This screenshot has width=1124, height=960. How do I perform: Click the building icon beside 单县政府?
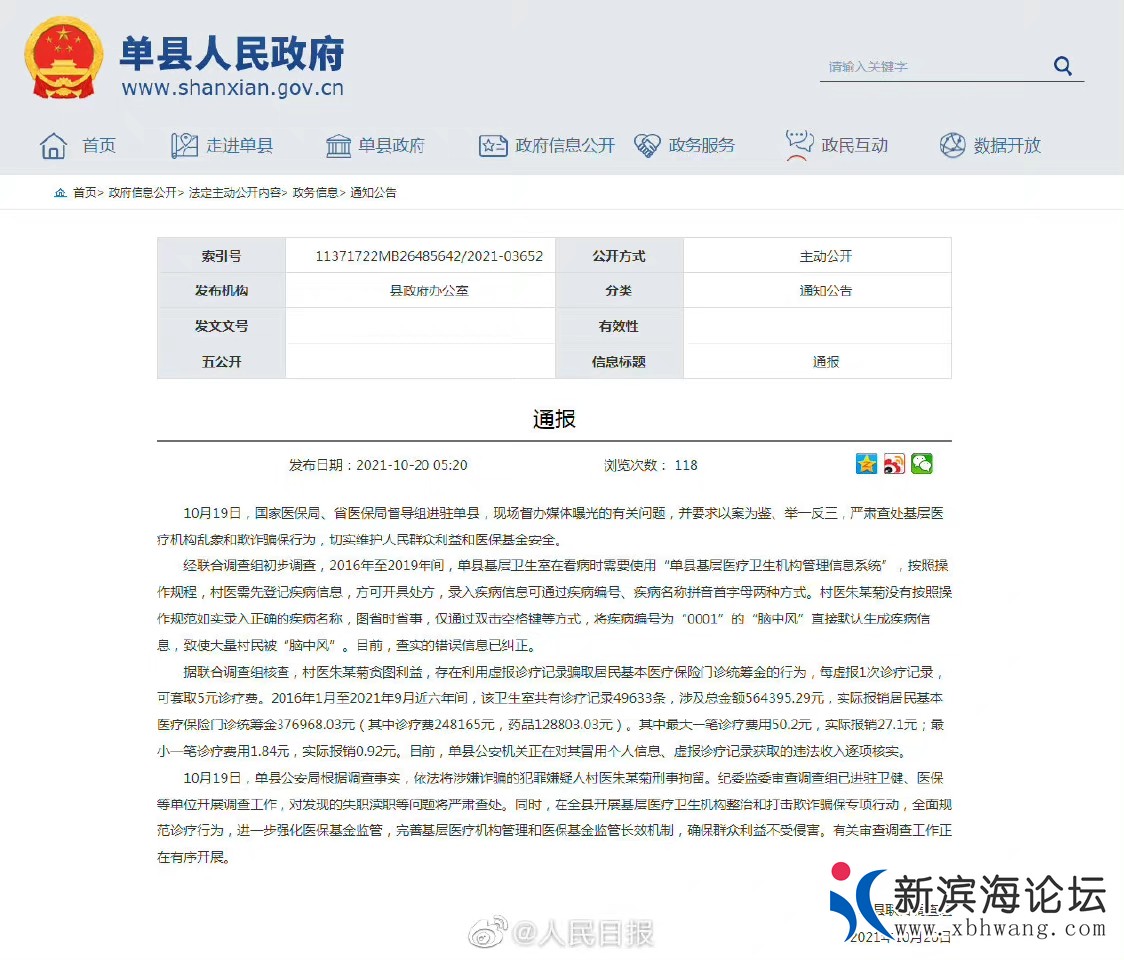[x=338, y=146]
